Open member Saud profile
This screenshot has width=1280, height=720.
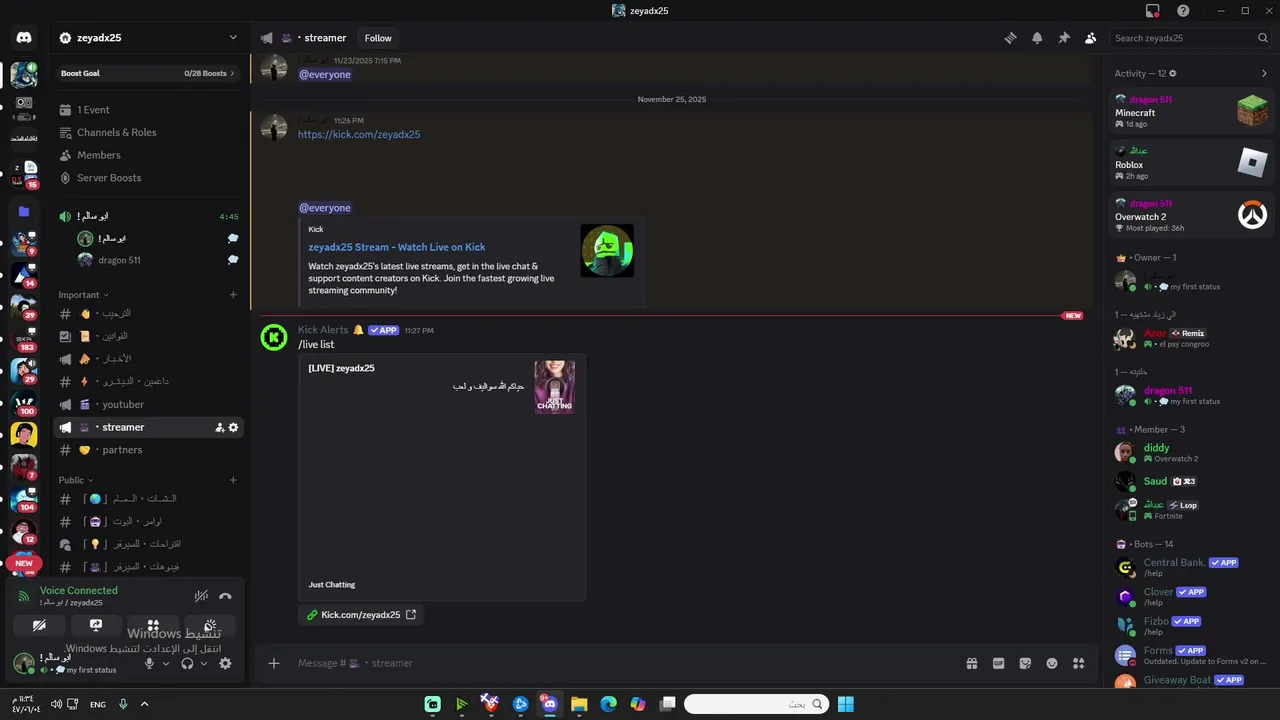click(x=1192, y=481)
